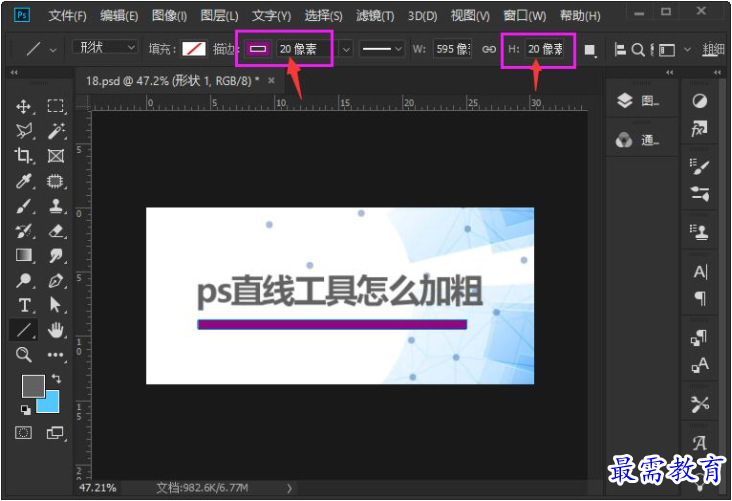Select the Eraser tool

point(56,231)
